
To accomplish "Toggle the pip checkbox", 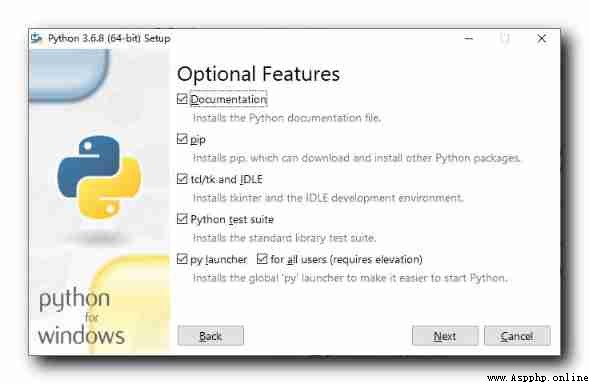I will (x=182, y=139).
